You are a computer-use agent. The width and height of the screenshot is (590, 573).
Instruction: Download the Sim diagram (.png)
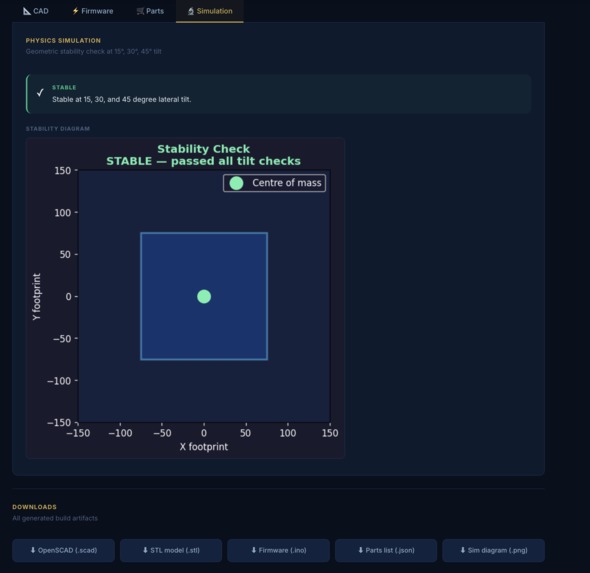click(x=493, y=550)
